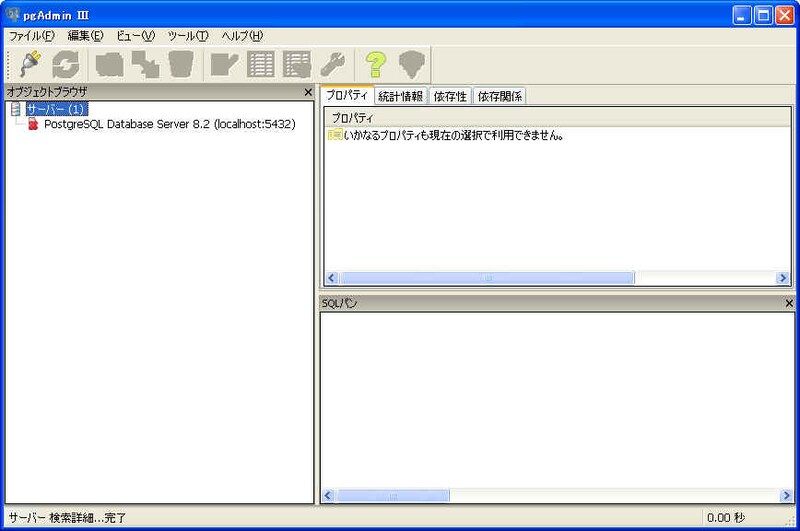Click the greyed SQL query tool icon
Image resolution: width=800 pixels, height=531 pixels.
224,64
